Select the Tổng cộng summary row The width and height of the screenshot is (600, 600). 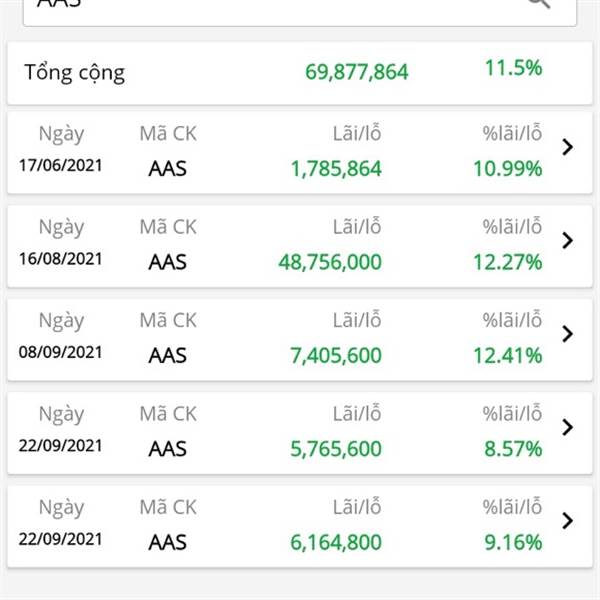(300, 73)
